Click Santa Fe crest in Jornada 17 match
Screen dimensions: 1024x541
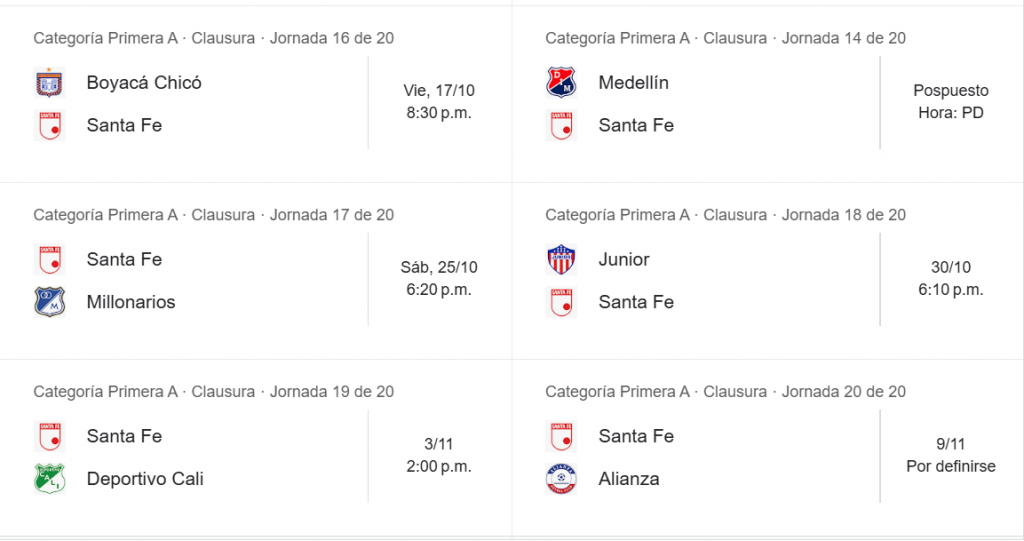click(49, 260)
